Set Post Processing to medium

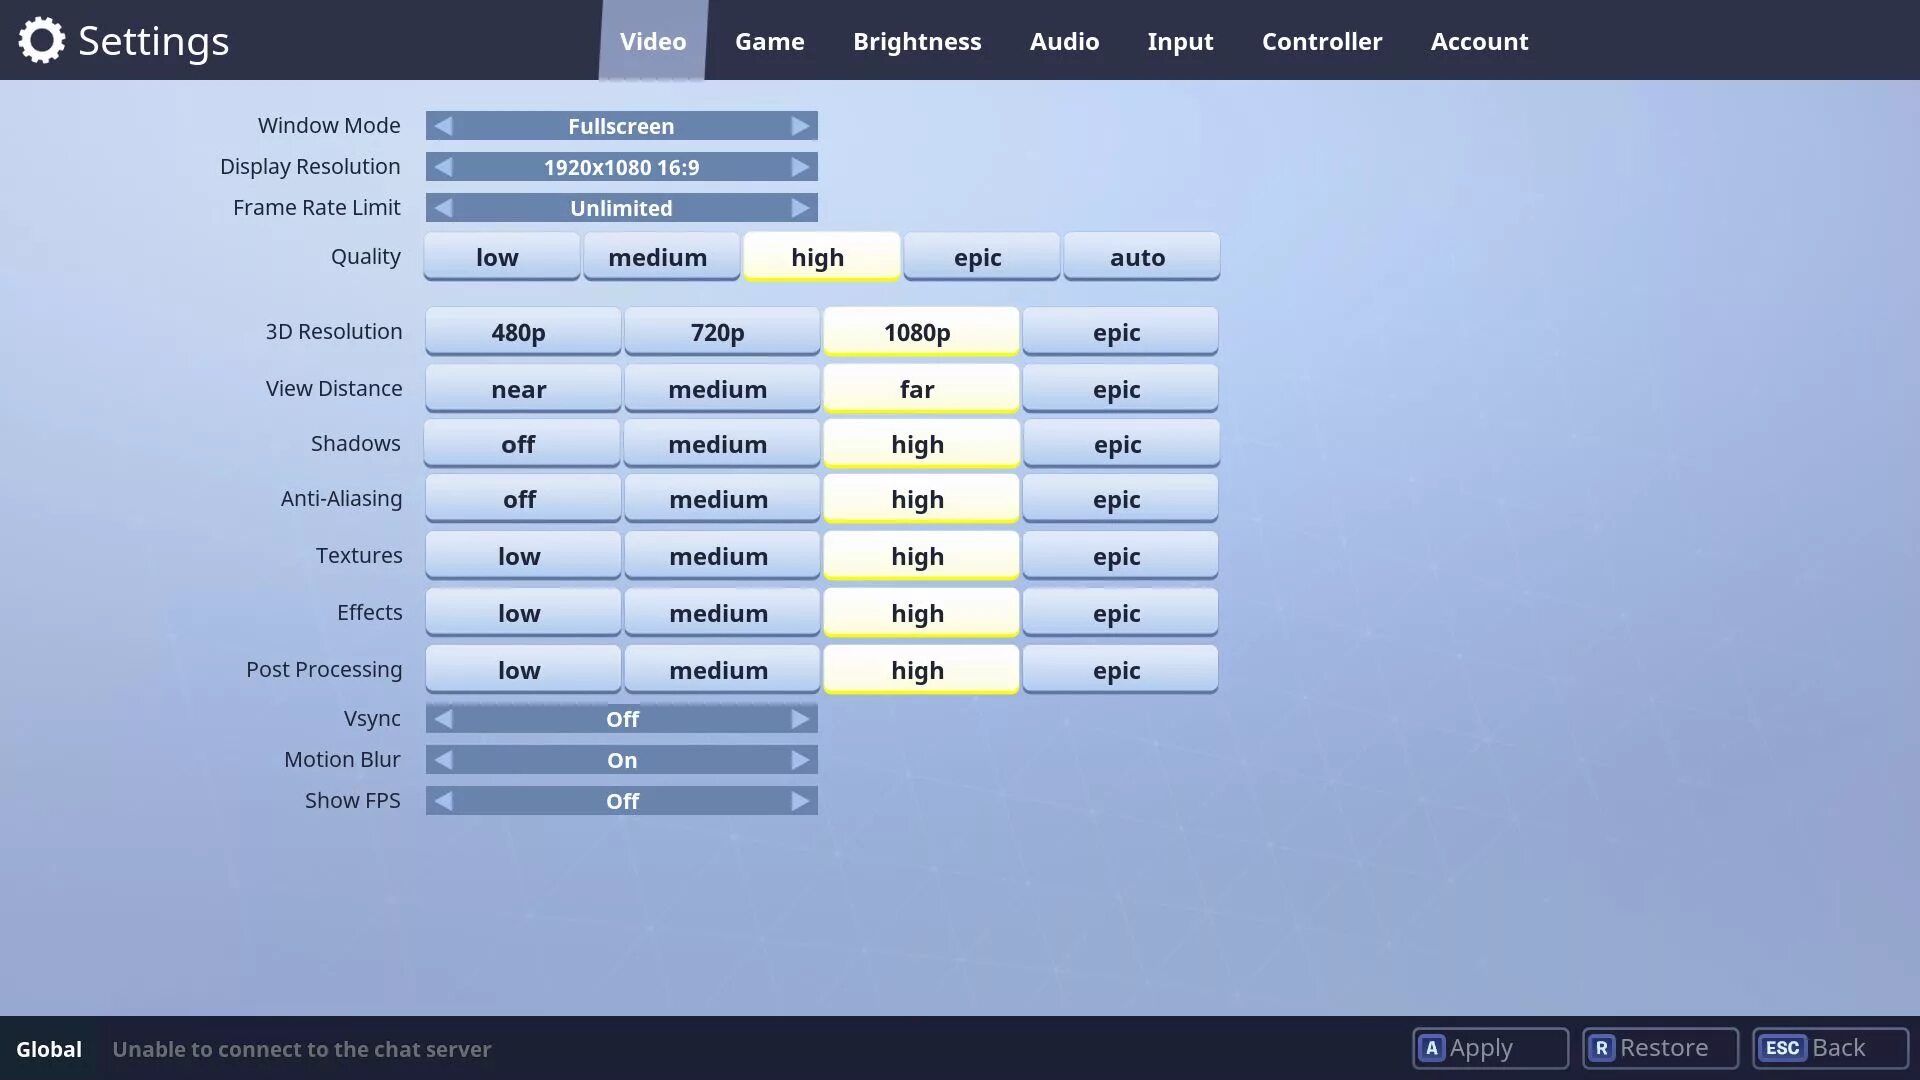717,669
